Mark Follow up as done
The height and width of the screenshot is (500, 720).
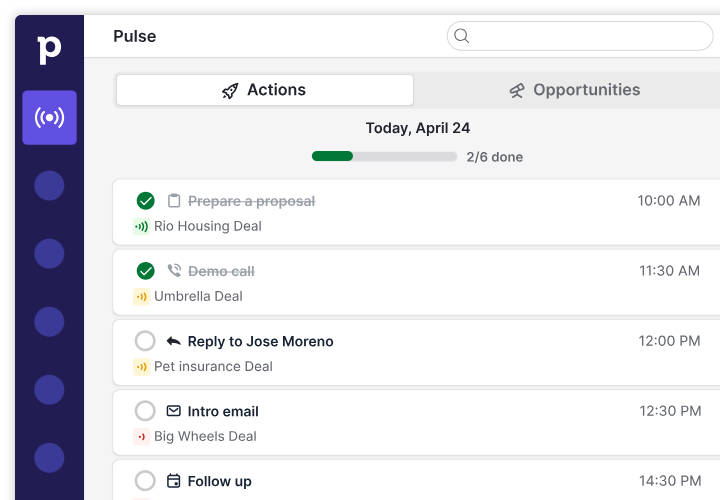(145, 481)
